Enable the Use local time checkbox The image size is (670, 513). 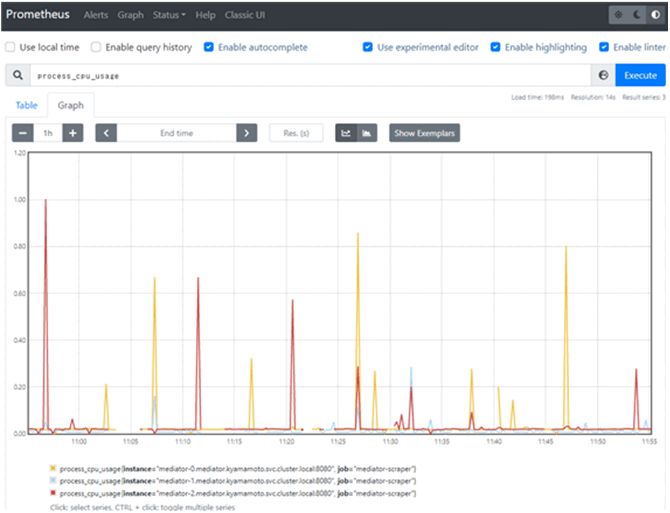10,47
